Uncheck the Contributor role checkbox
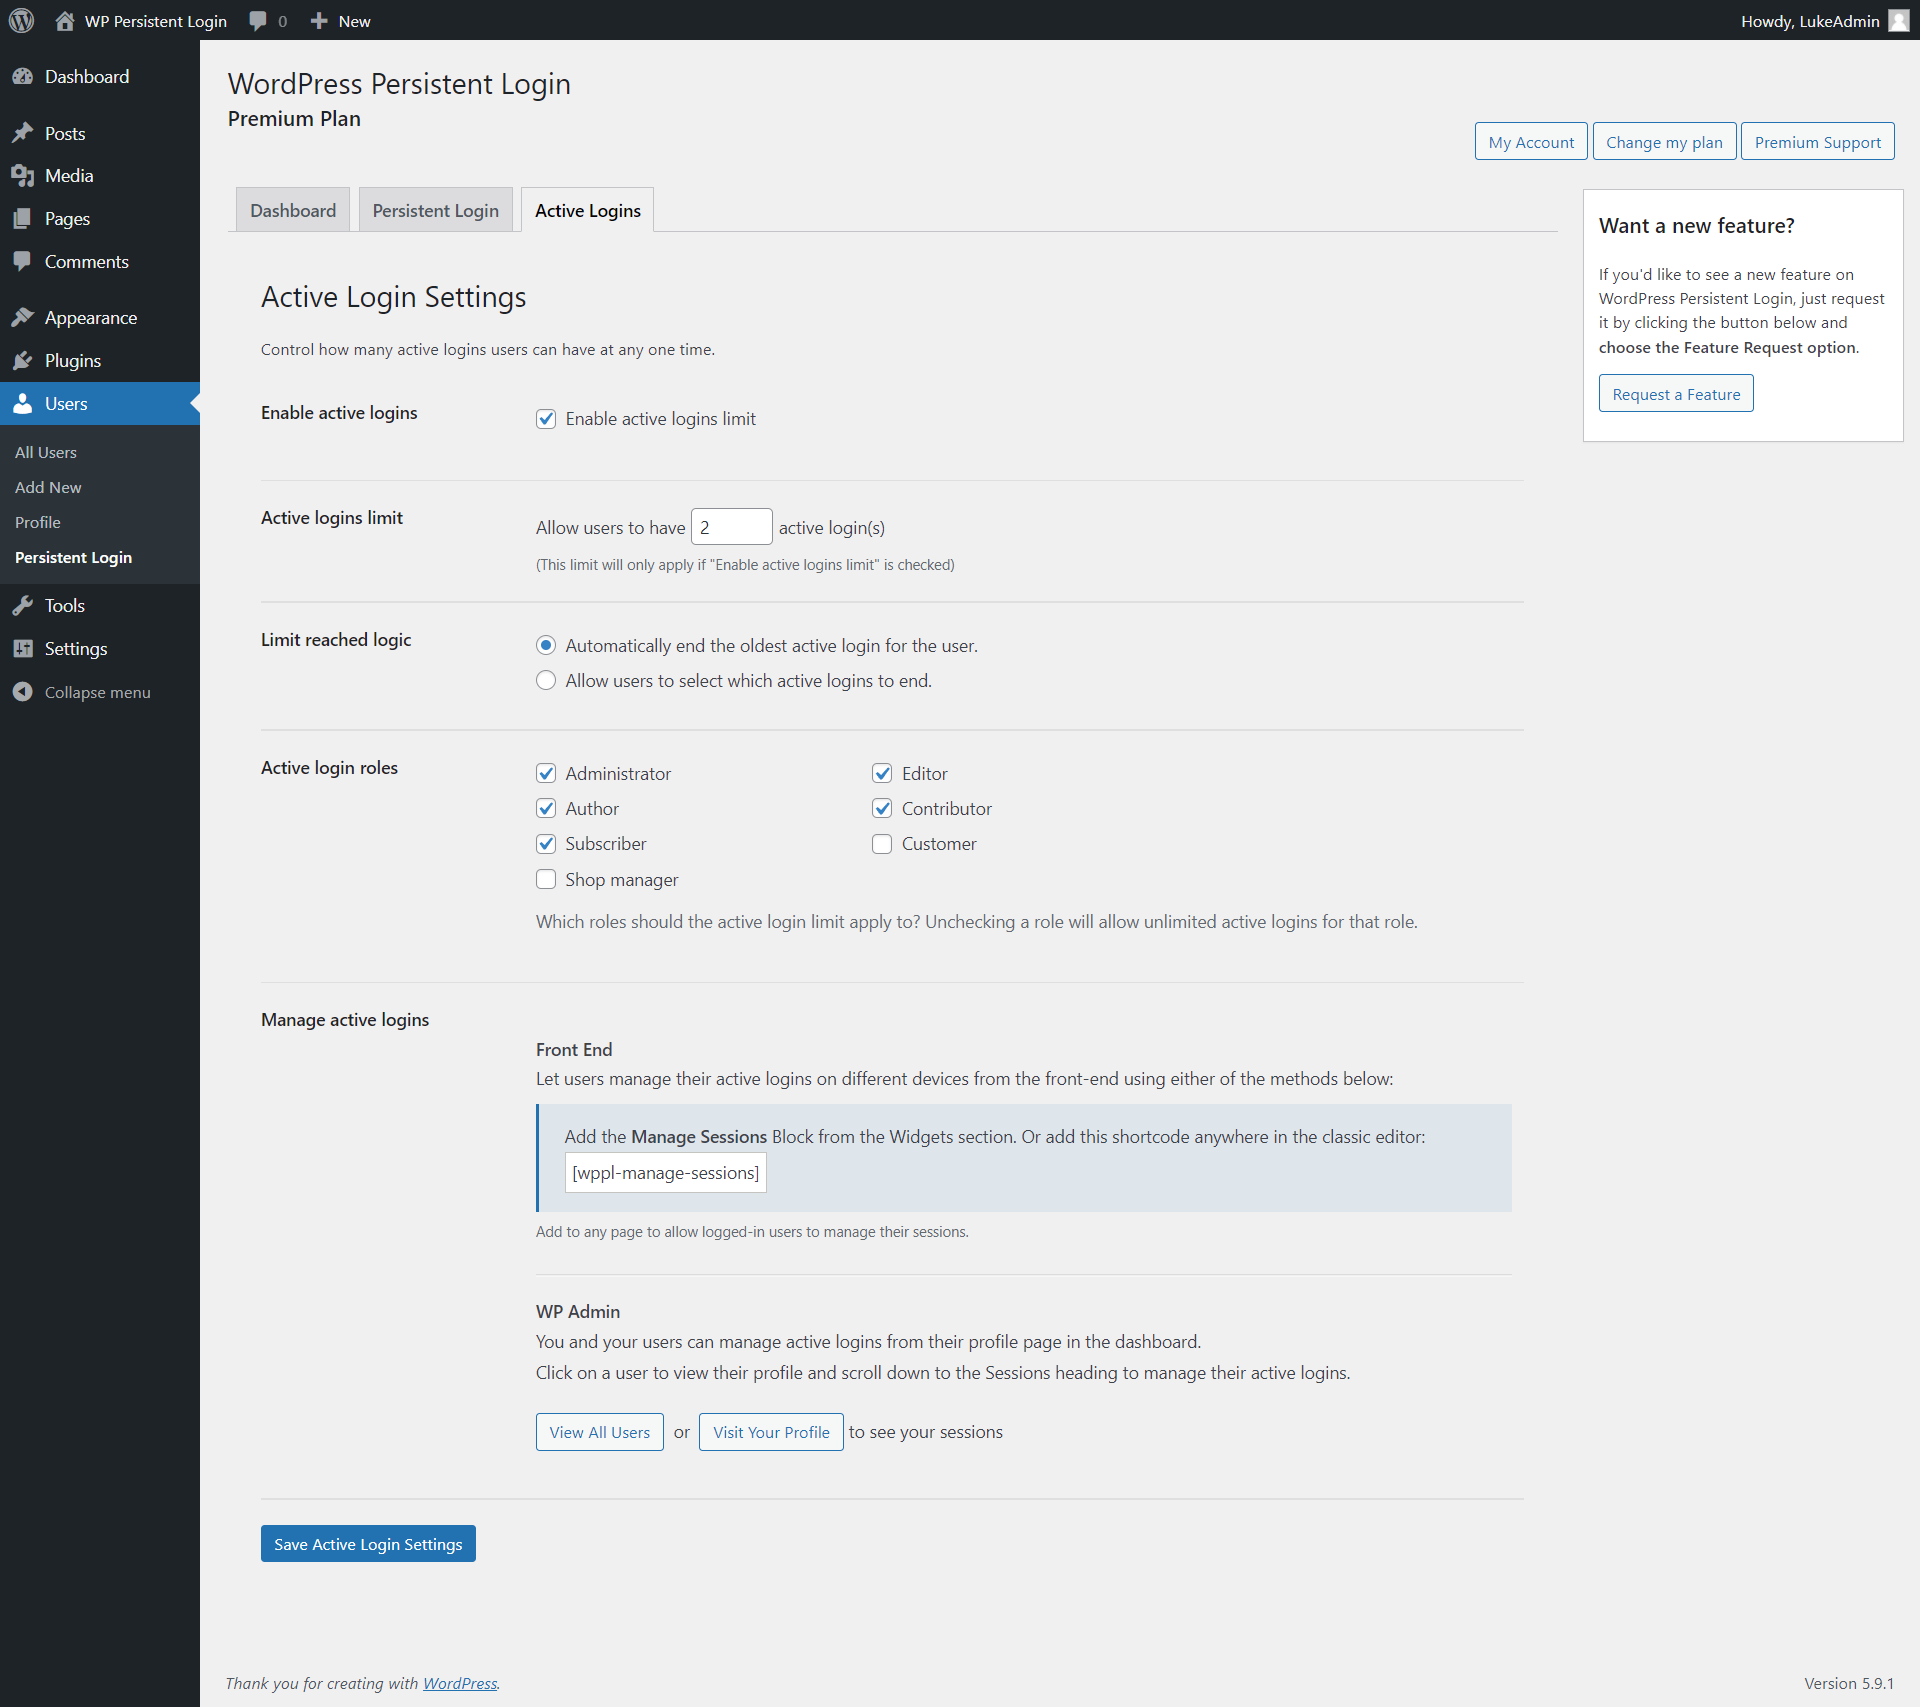The height and width of the screenshot is (1707, 1920). [882, 809]
